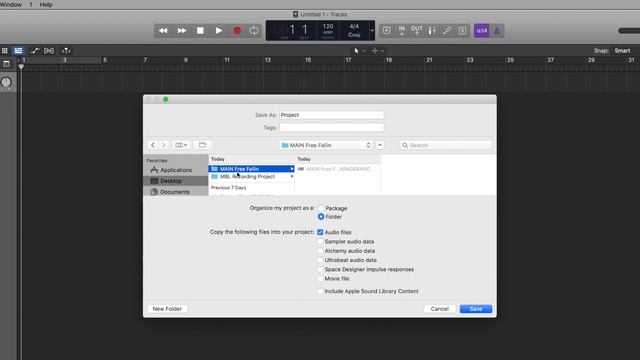Click the Stop transport button
The width and height of the screenshot is (640, 360).
200,31
